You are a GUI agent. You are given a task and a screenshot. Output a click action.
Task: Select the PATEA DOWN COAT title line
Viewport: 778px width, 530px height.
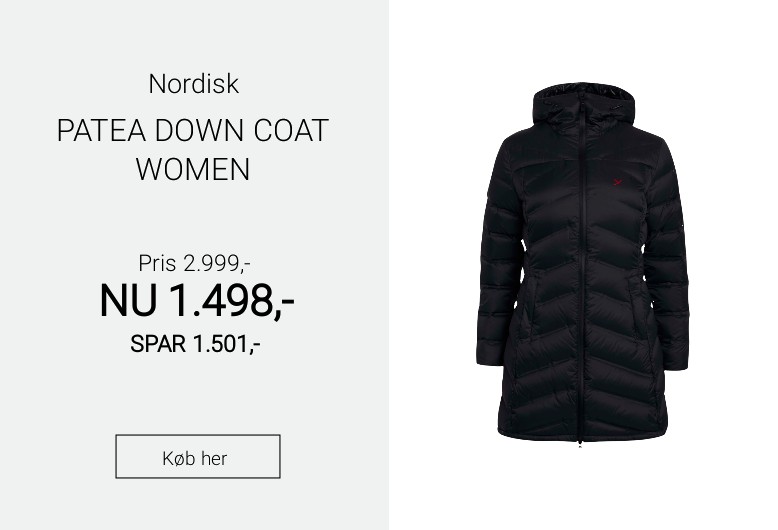tap(193, 131)
